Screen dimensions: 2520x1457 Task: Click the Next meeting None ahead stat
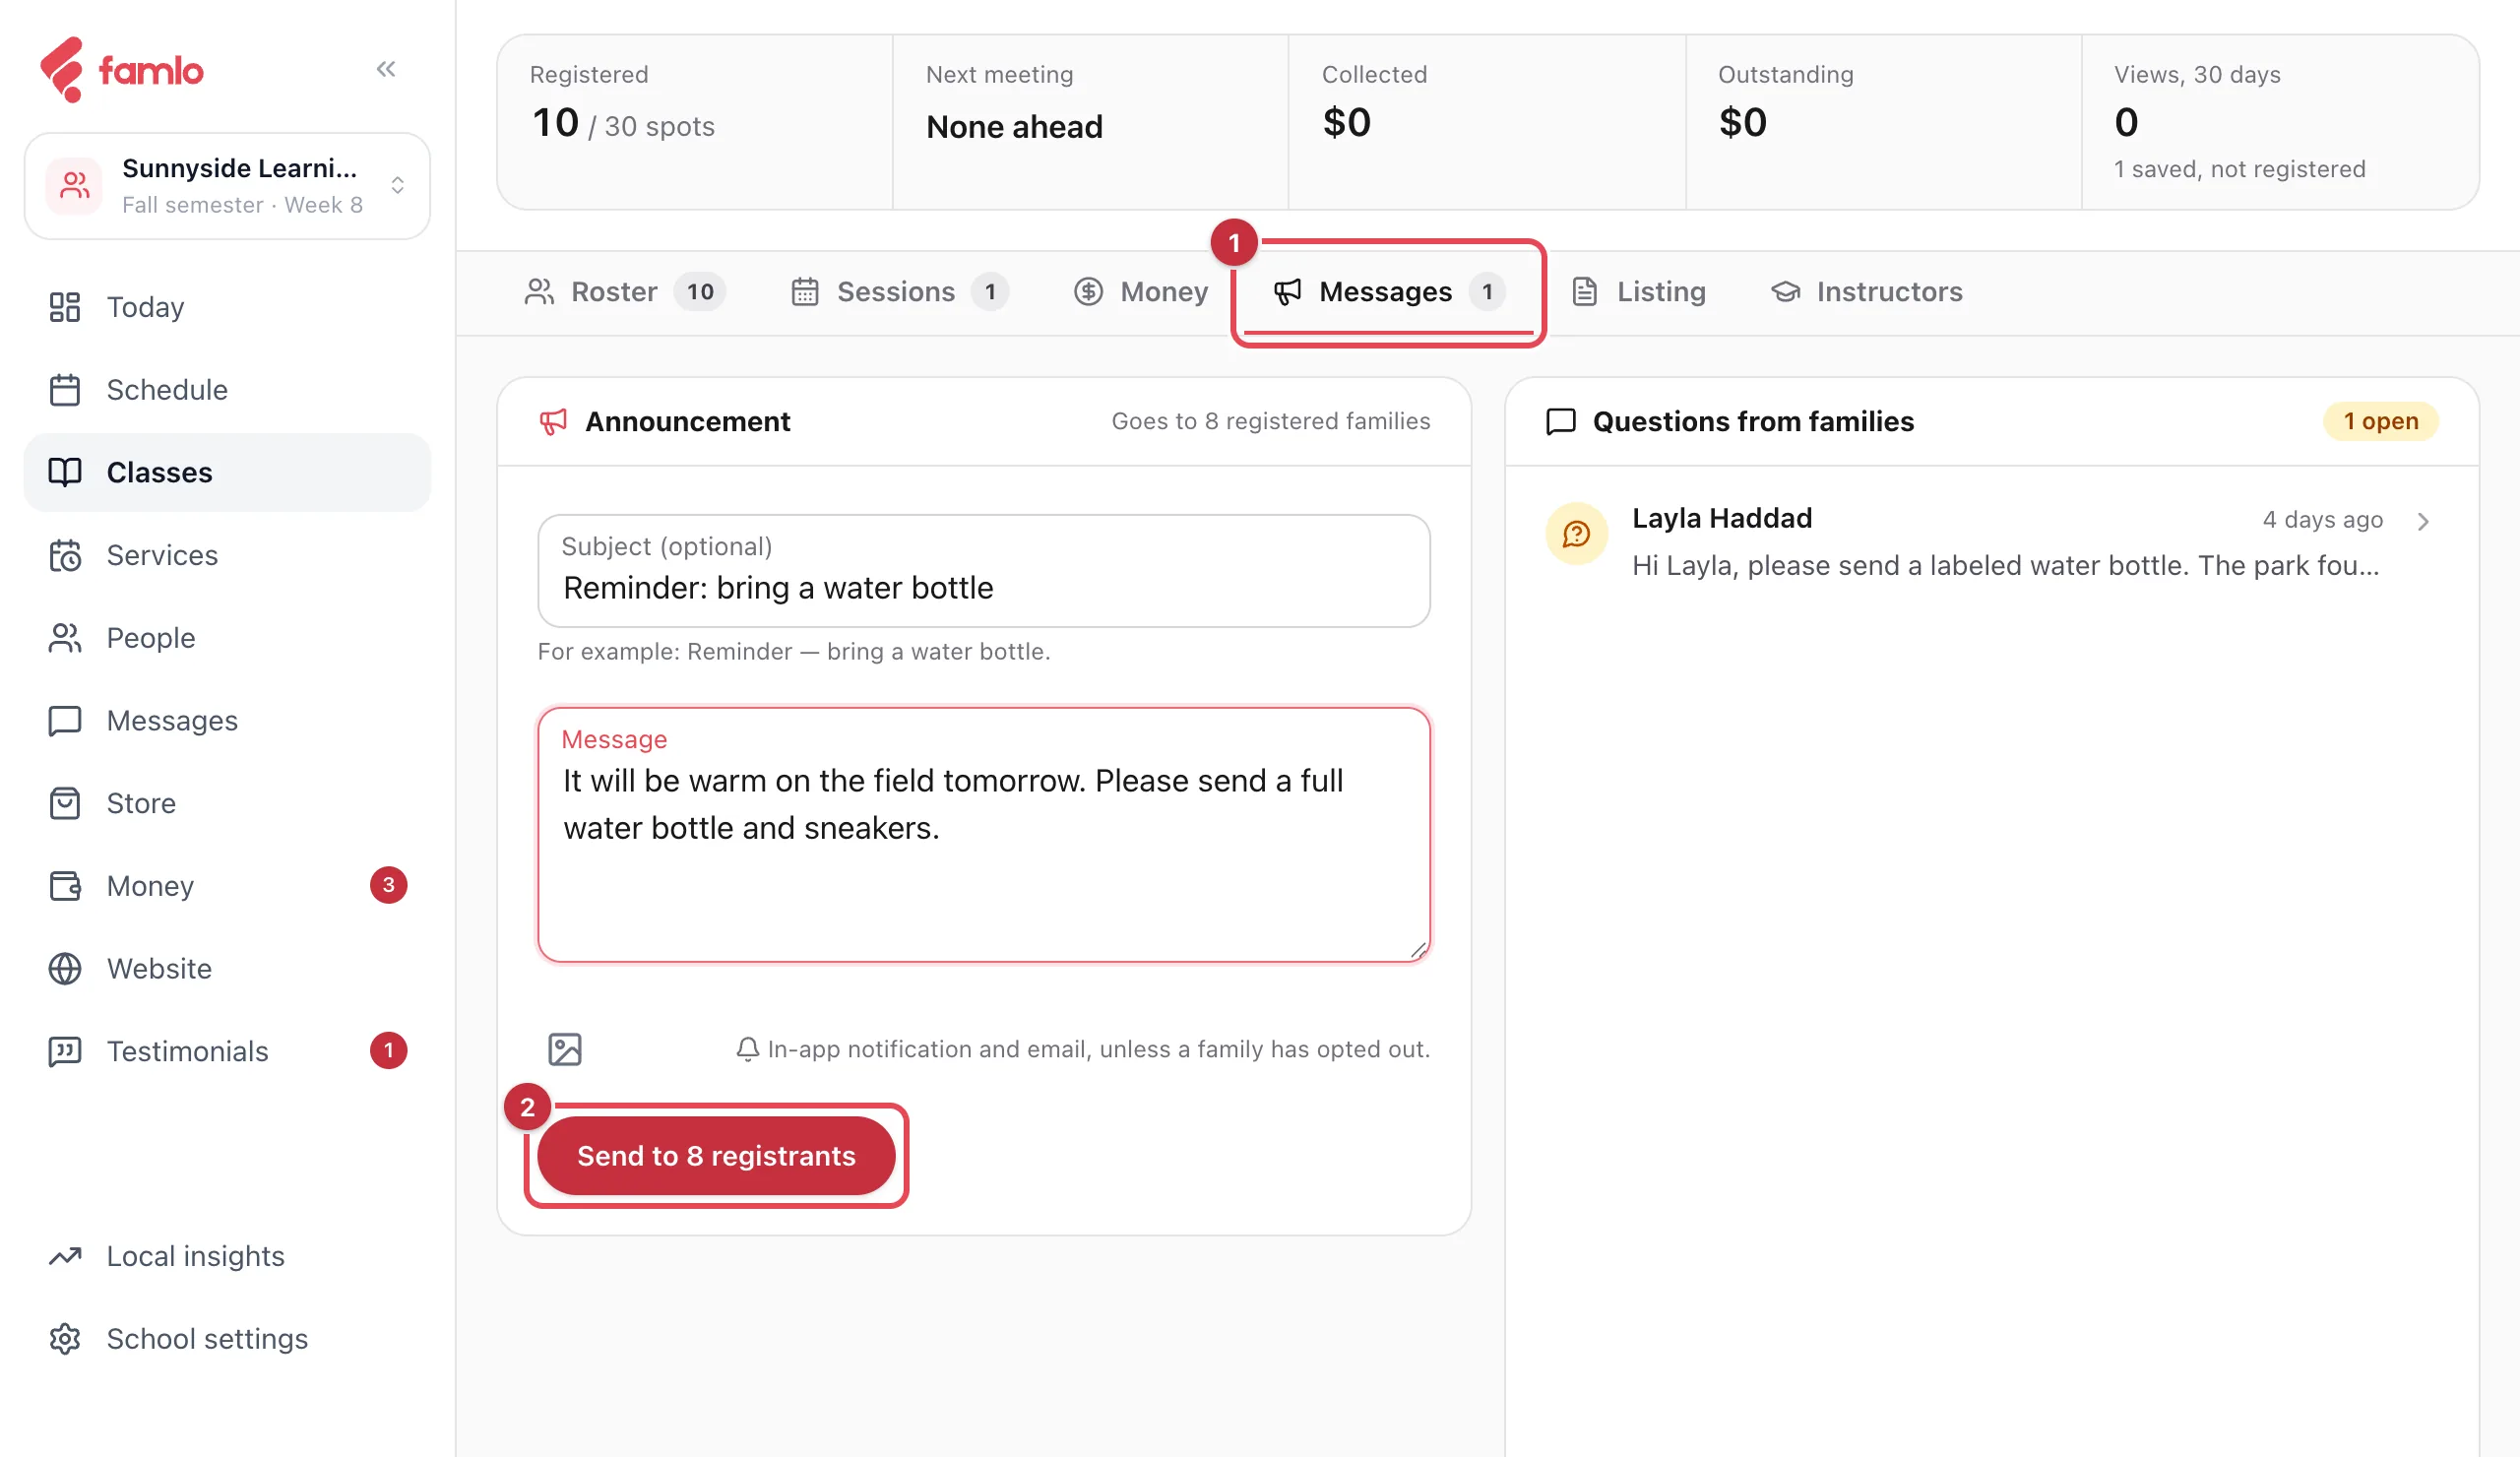1090,122
